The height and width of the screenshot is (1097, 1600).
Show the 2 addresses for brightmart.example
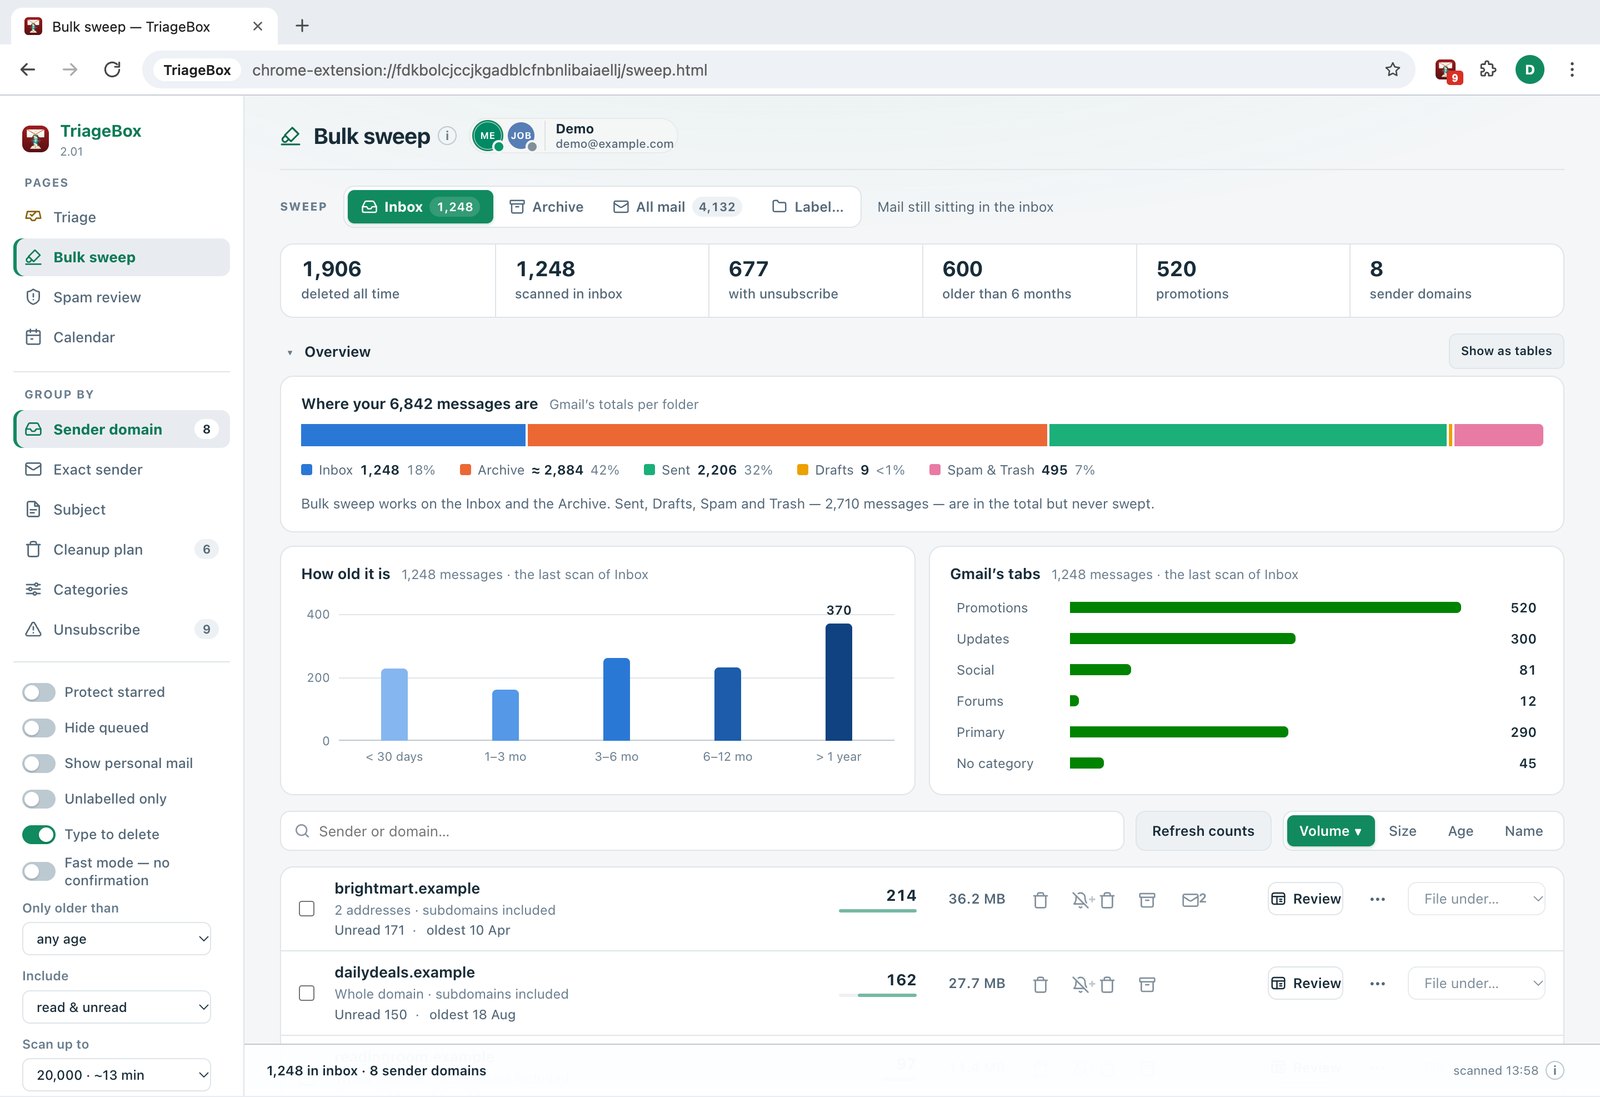1194,900
